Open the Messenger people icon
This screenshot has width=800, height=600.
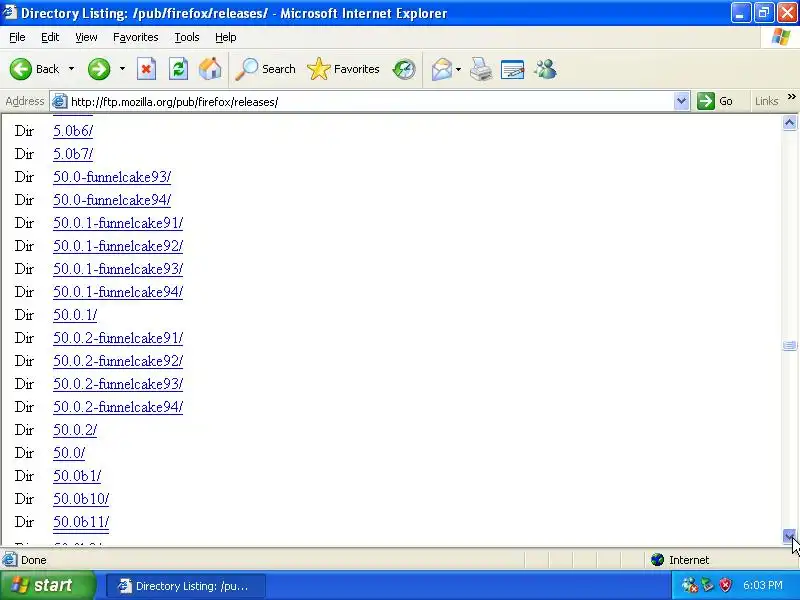pos(545,69)
